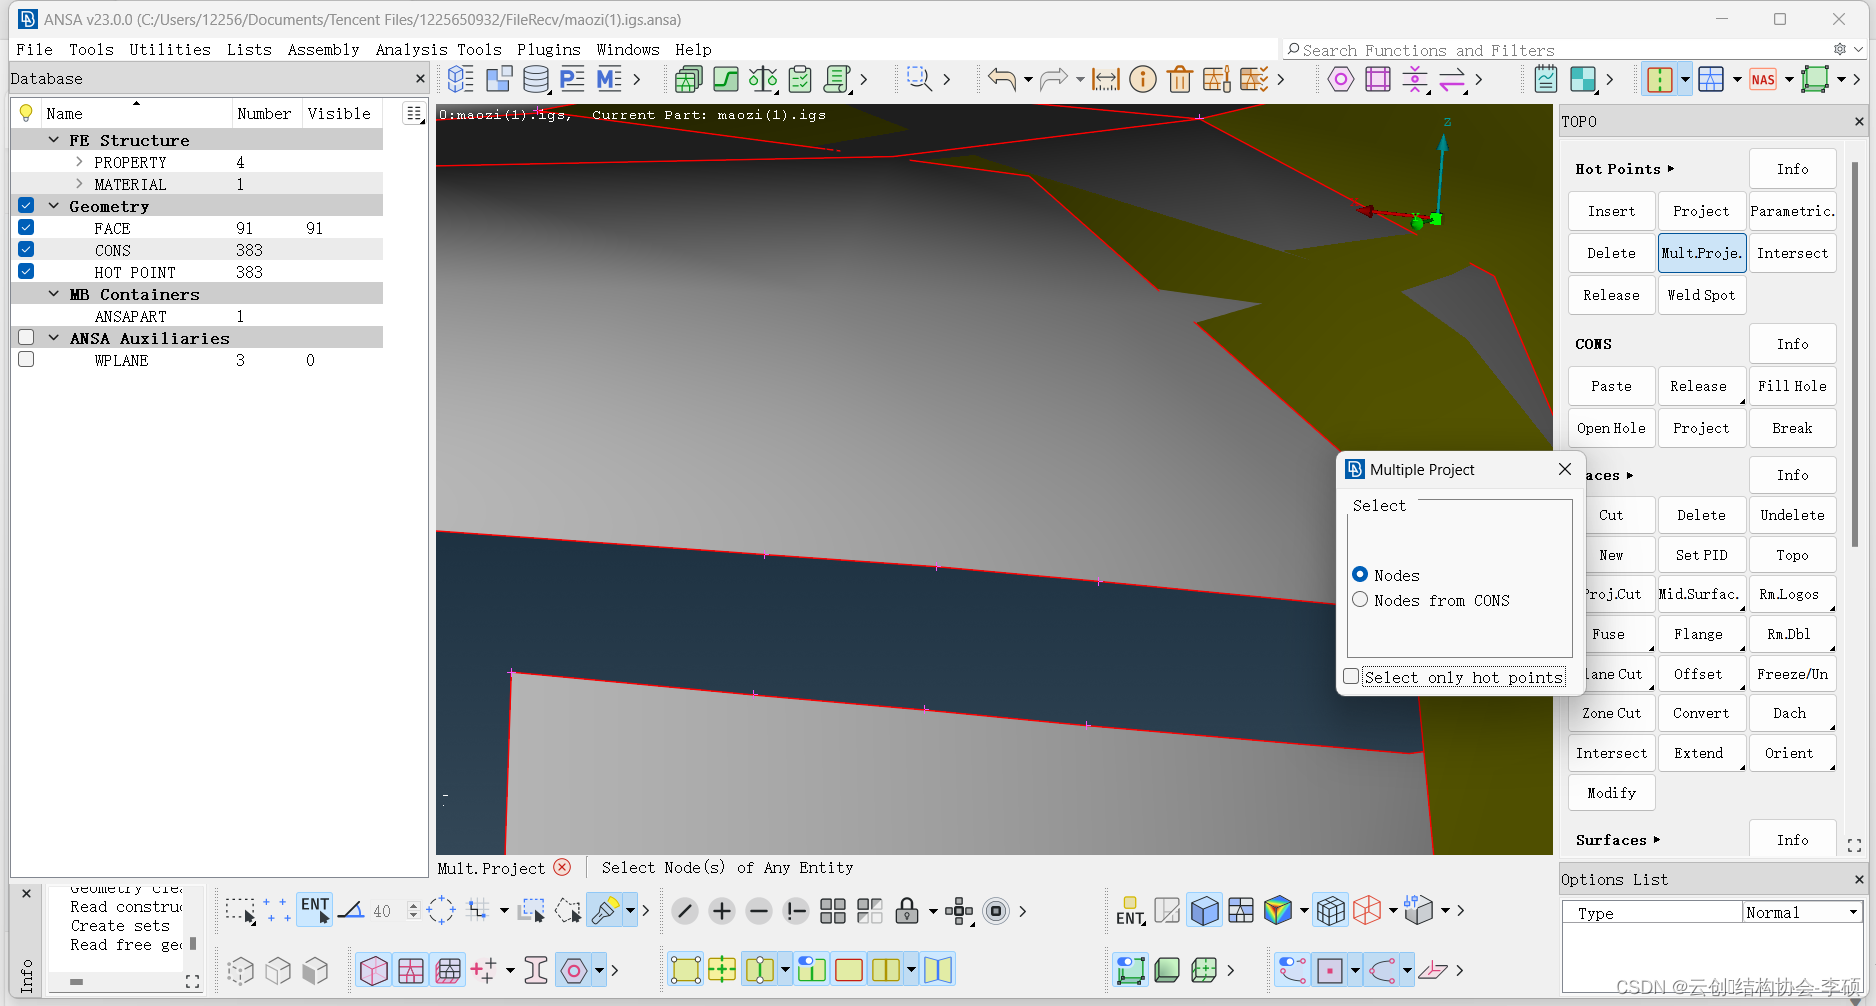Enable 'Select only hot points' checkbox
This screenshot has height=1006, width=1876.
click(1352, 677)
